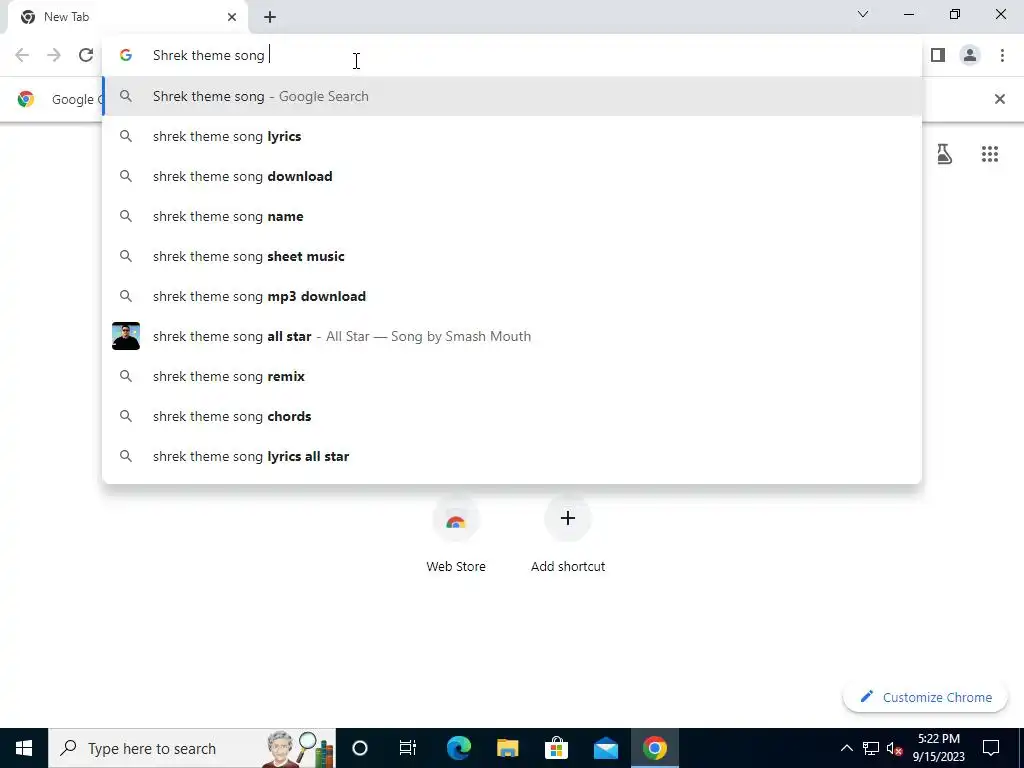Choose 'shrek theme song chords' suggestion

point(512,416)
